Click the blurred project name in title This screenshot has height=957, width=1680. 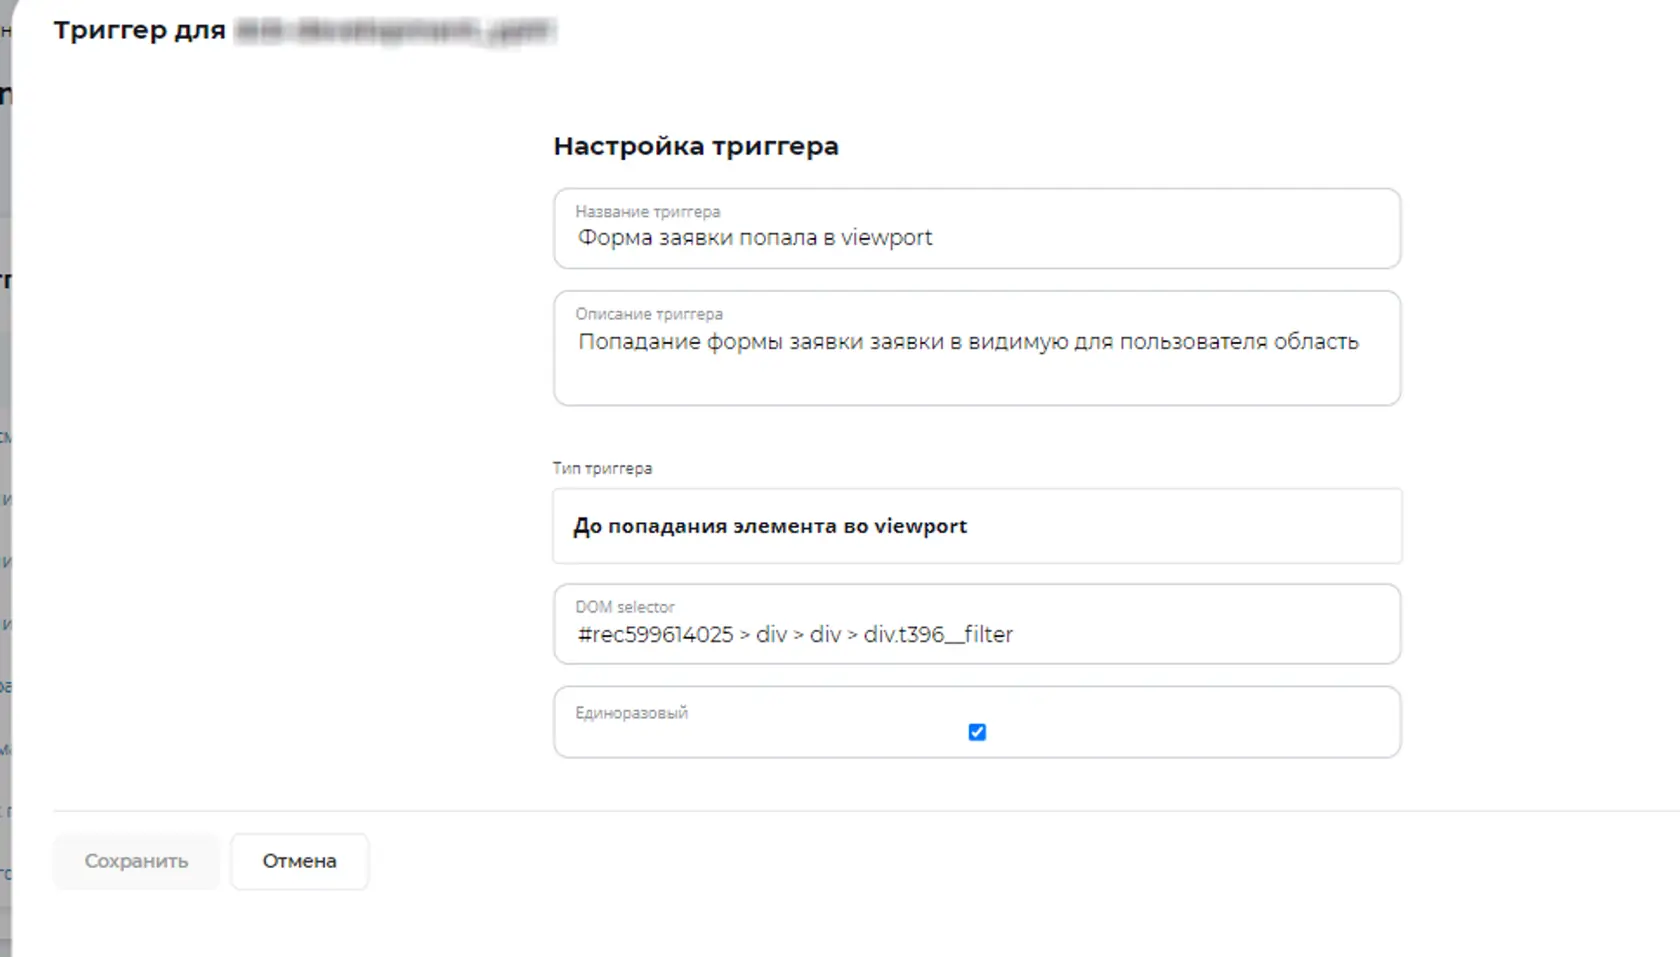(395, 31)
